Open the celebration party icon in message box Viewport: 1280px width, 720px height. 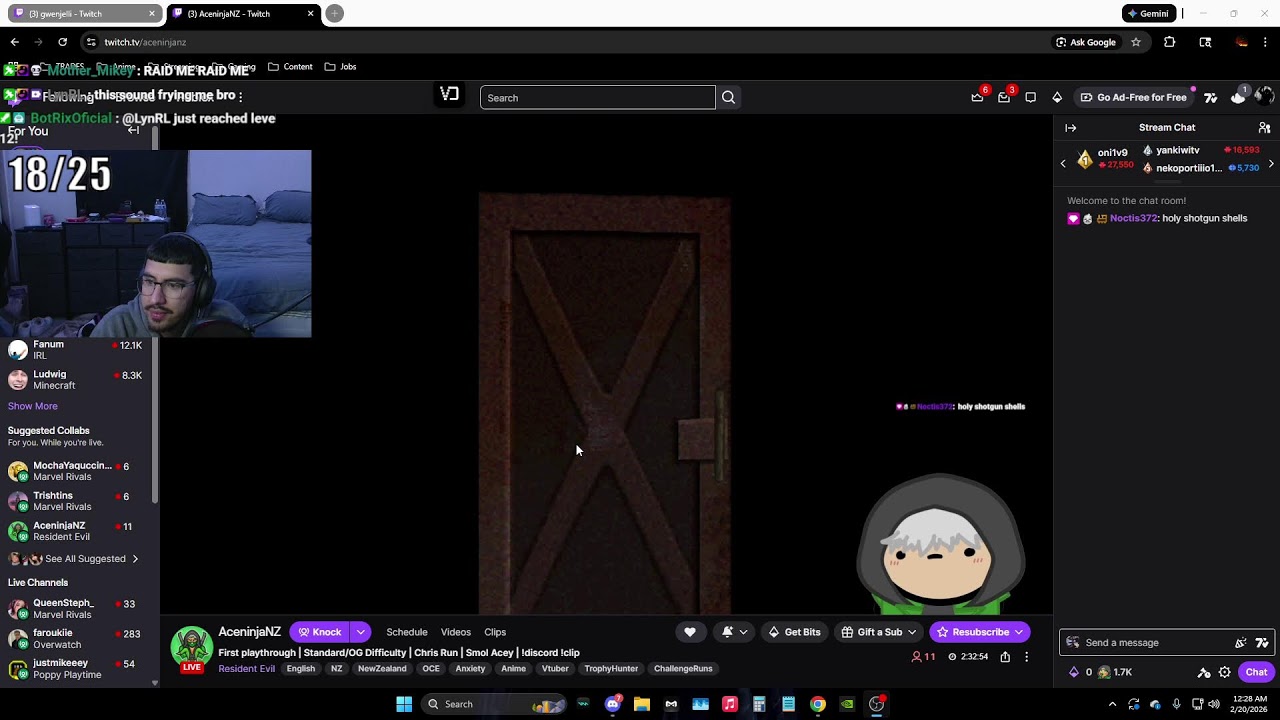click(x=1241, y=643)
